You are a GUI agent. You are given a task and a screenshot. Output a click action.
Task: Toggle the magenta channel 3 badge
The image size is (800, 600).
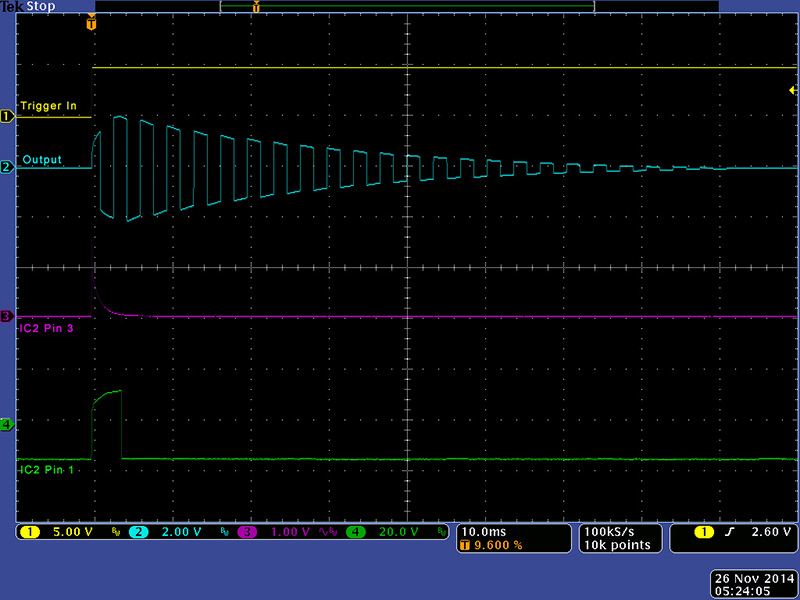[247, 532]
